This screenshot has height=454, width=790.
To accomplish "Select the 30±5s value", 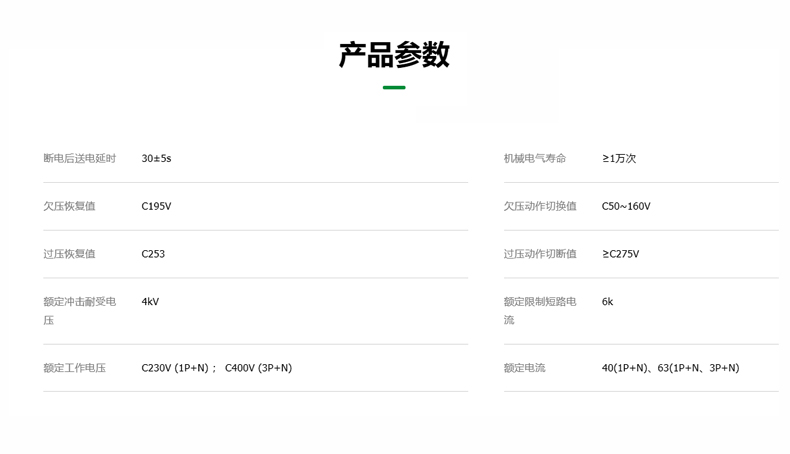I will tap(156, 158).
